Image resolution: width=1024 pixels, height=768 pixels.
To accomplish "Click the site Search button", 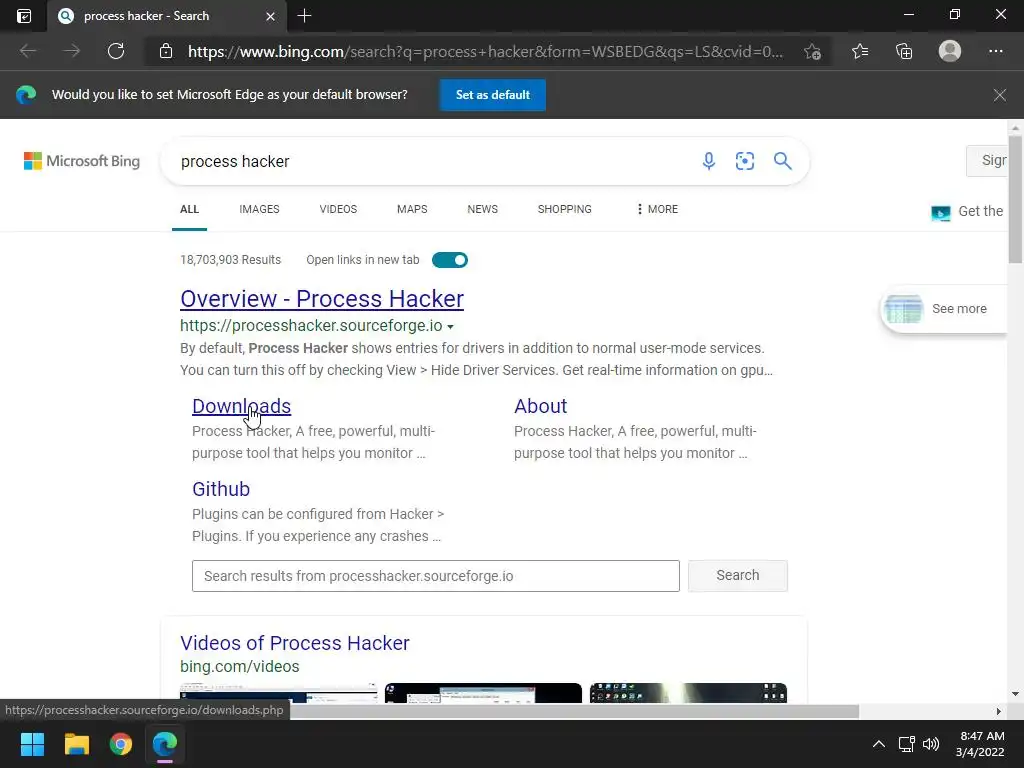I will [x=738, y=575].
